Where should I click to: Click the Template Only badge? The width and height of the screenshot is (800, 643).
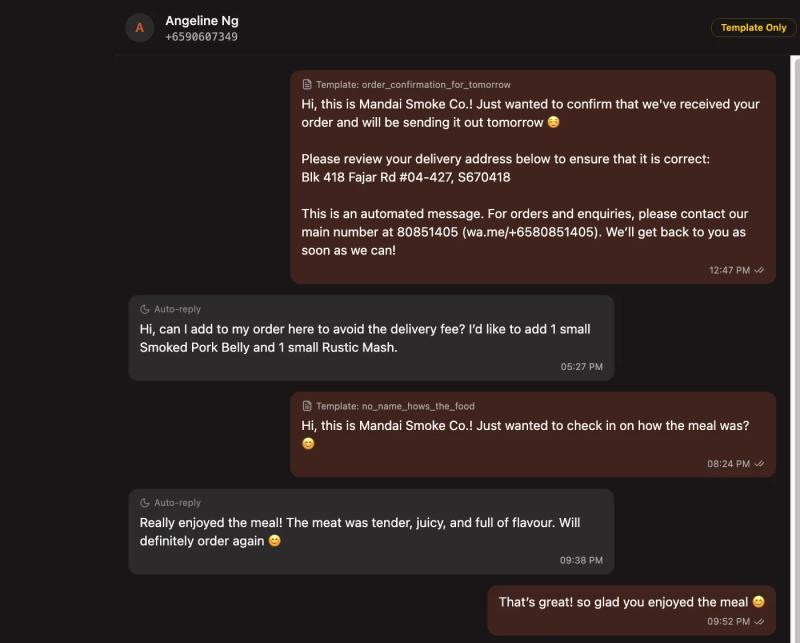pos(753,28)
